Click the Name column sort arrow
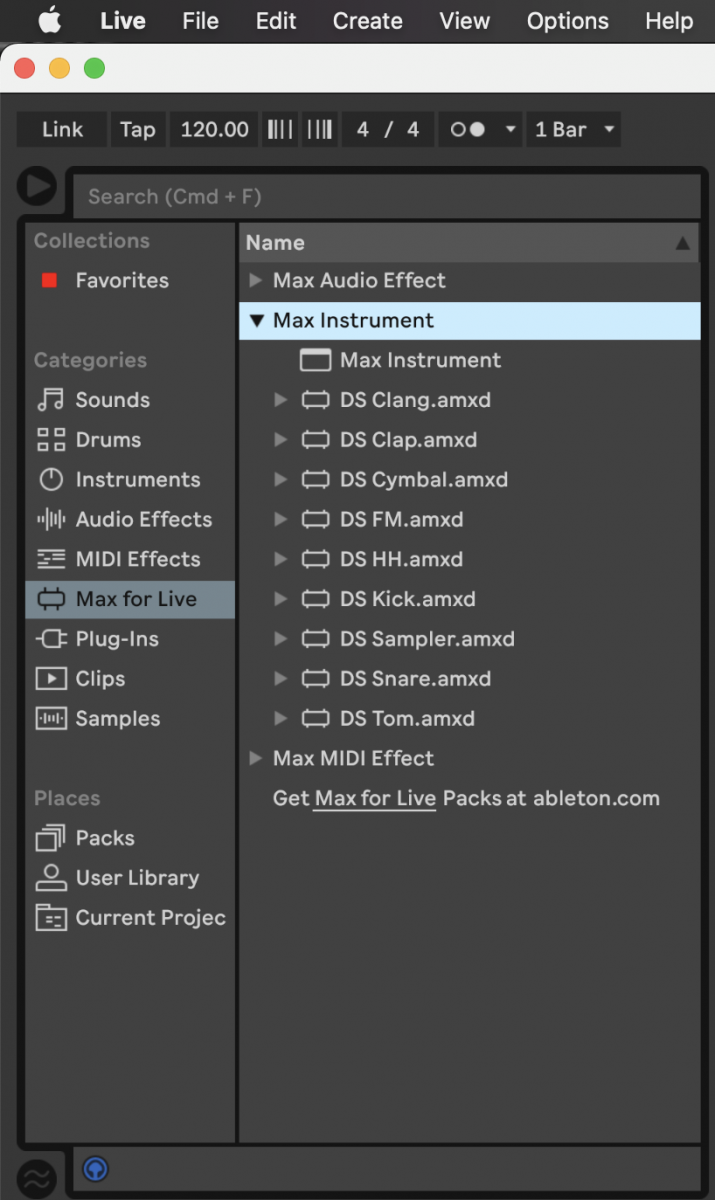 click(x=683, y=243)
